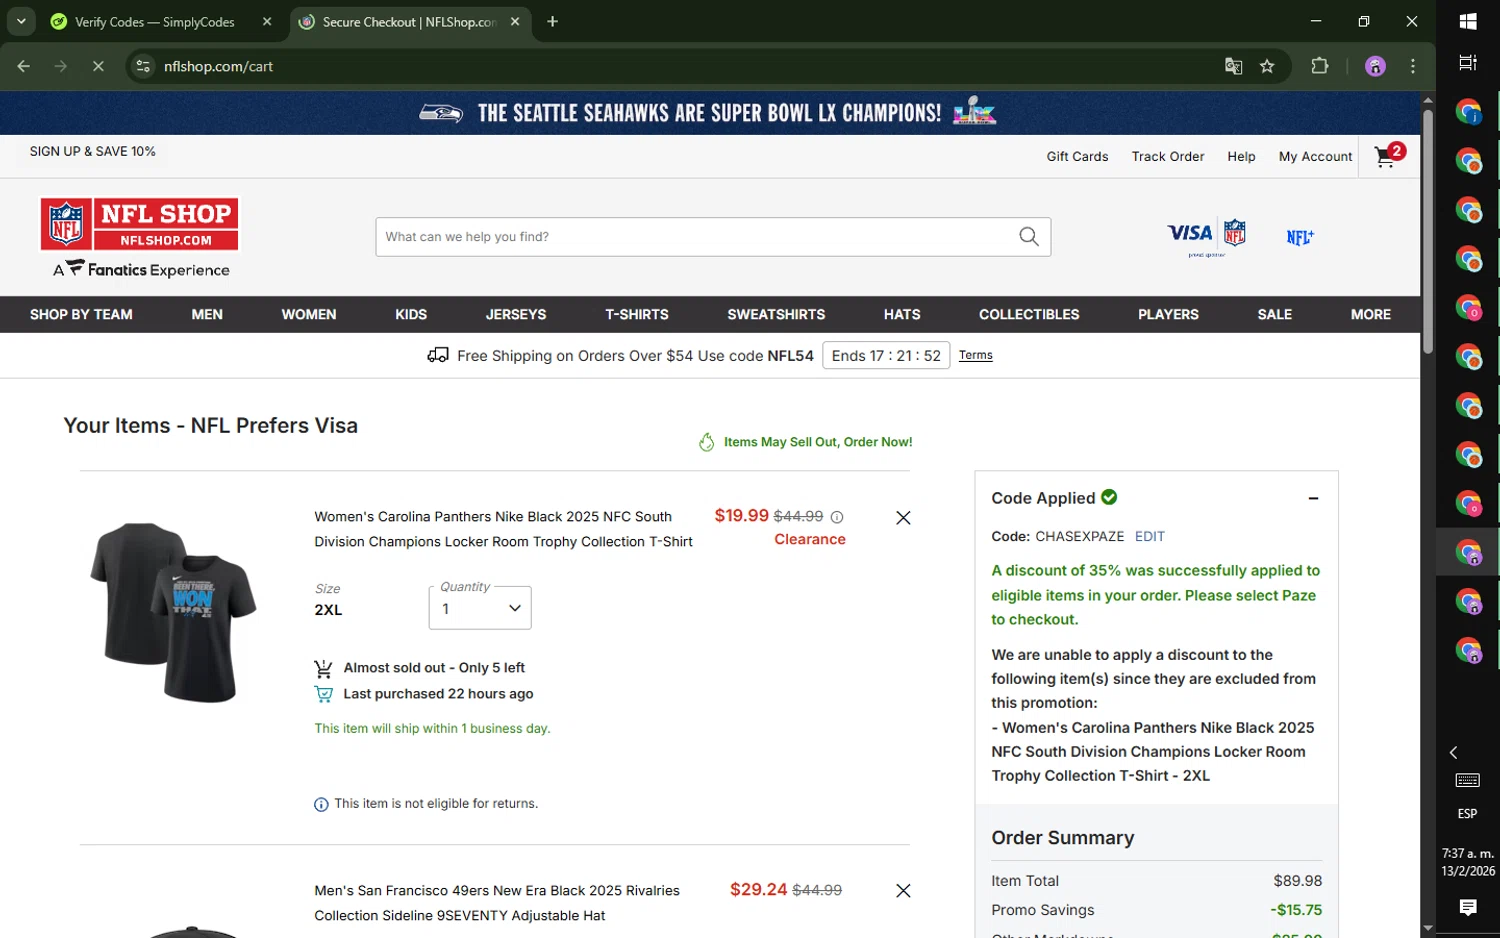Open the Windows notification center icon
1500x938 pixels.
tap(1468, 907)
